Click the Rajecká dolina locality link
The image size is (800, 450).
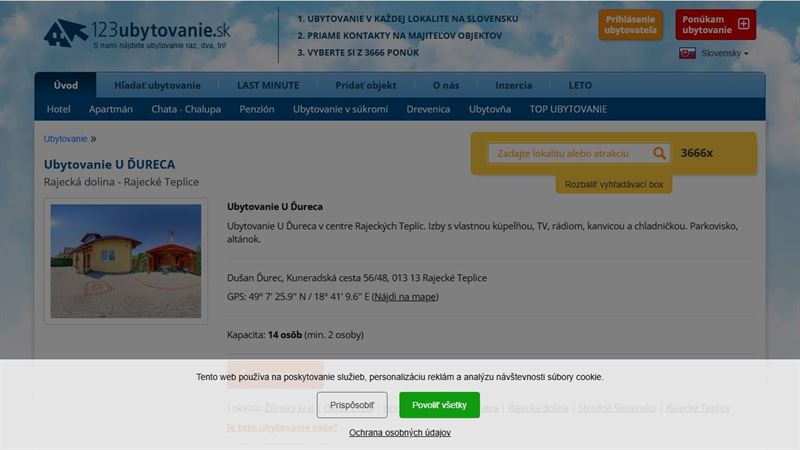[x=538, y=408]
